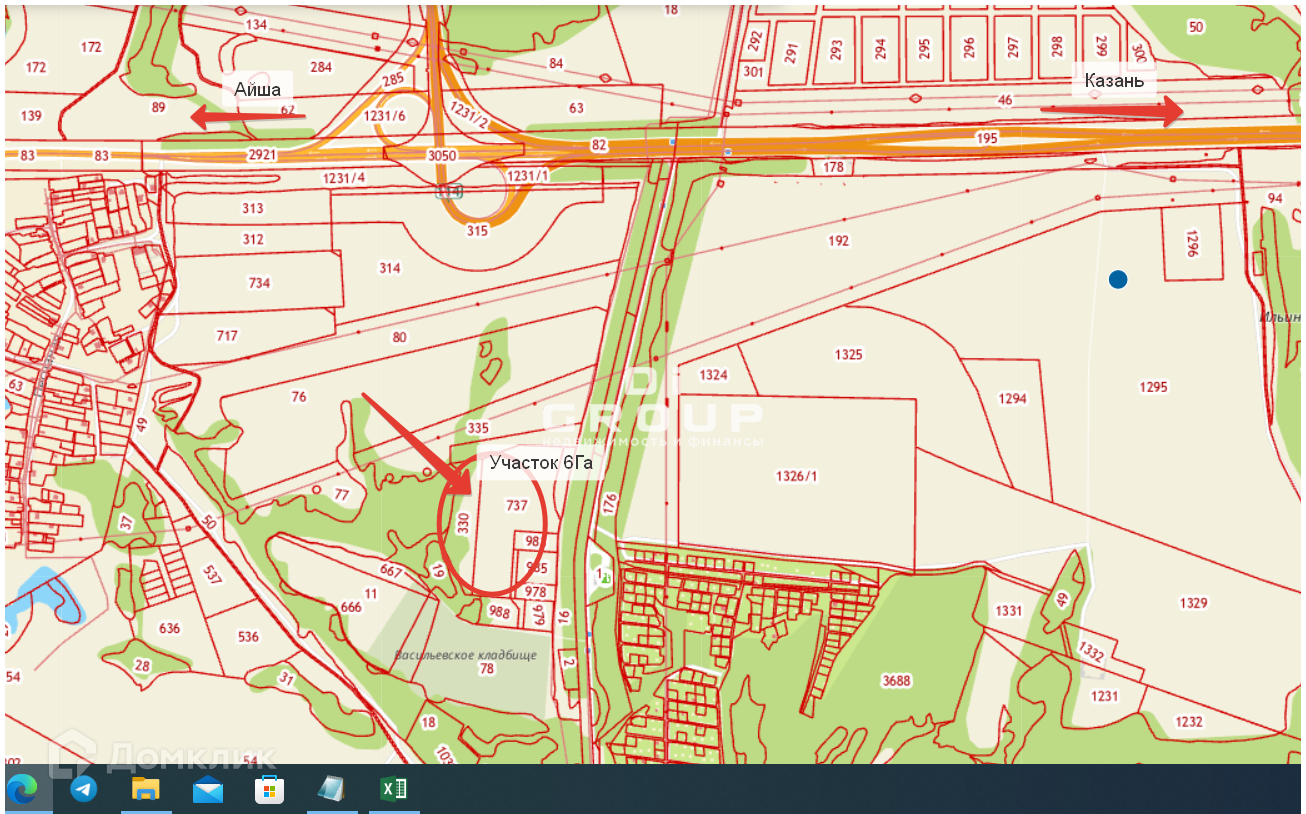Click parcel number 94
Image resolution: width=1306 pixels, height=814 pixels.
(1274, 199)
